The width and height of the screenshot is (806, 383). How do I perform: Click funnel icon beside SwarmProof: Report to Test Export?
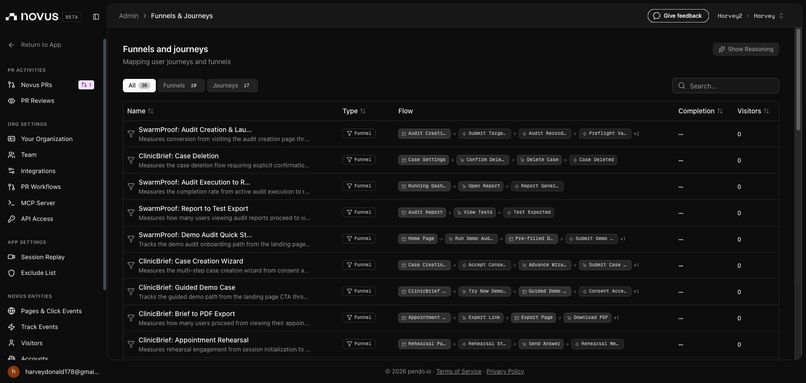click(x=131, y=212)
